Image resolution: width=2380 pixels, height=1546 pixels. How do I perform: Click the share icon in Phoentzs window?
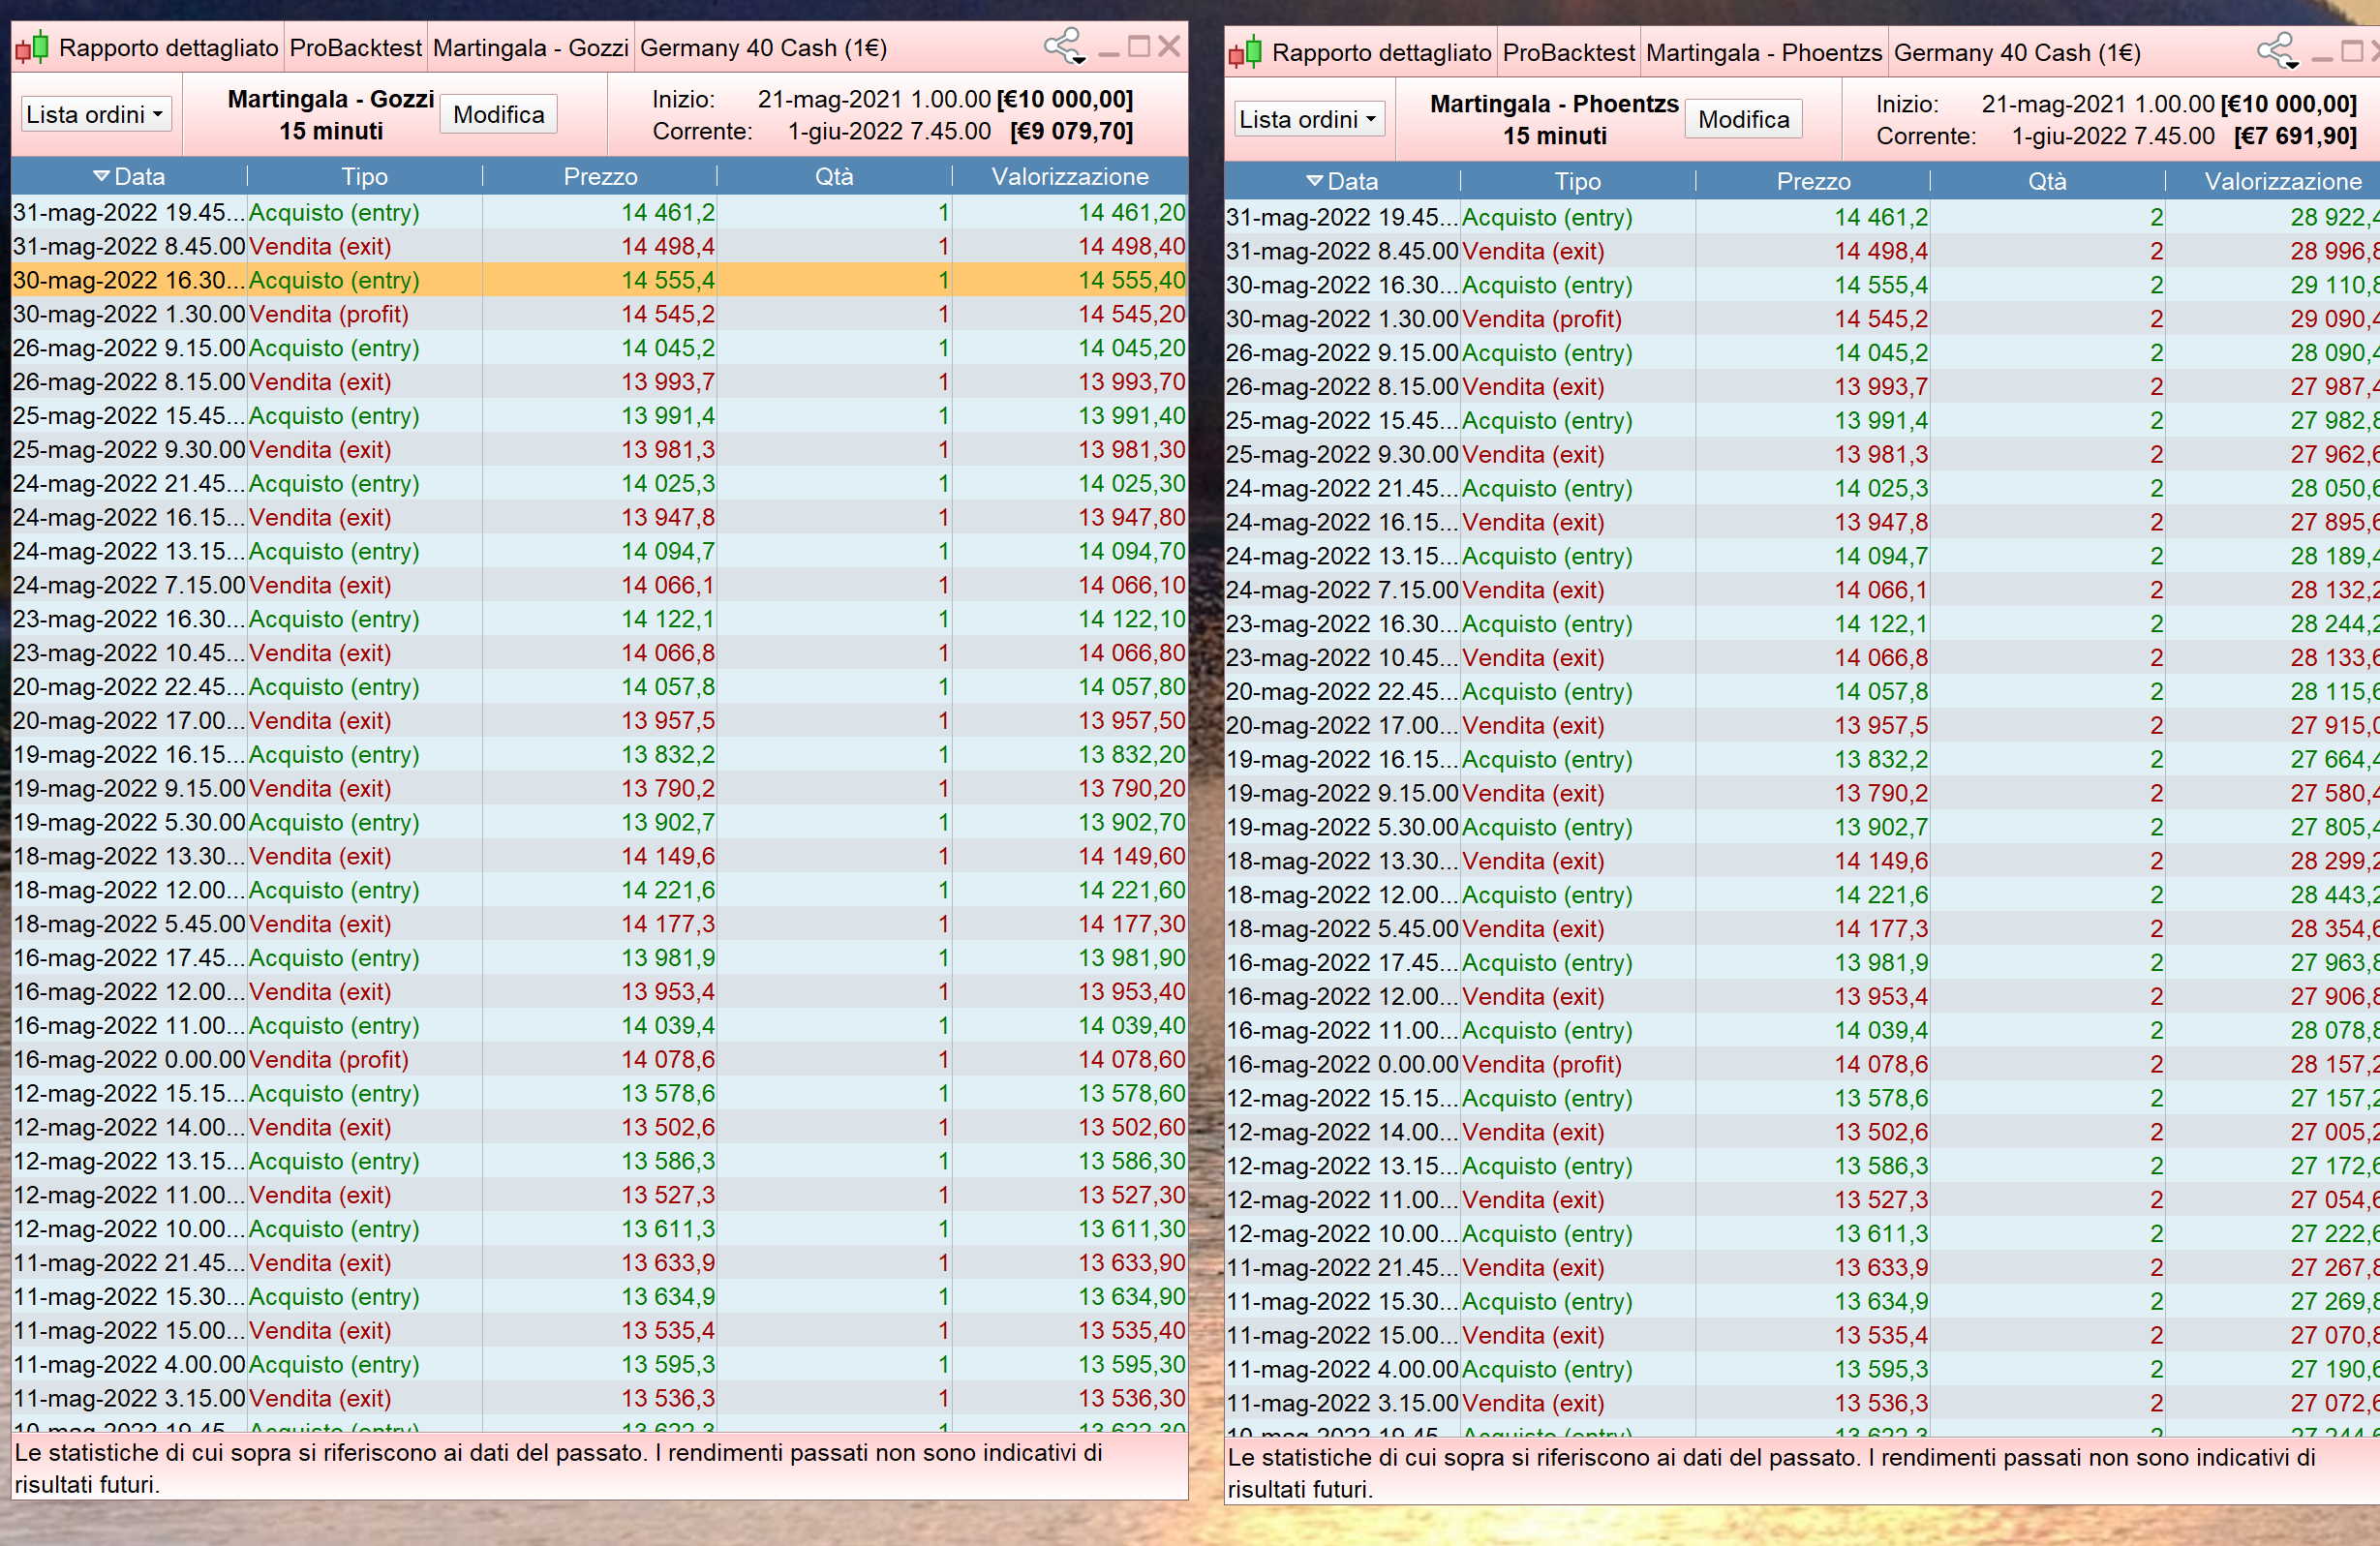tap(2275, 51)
